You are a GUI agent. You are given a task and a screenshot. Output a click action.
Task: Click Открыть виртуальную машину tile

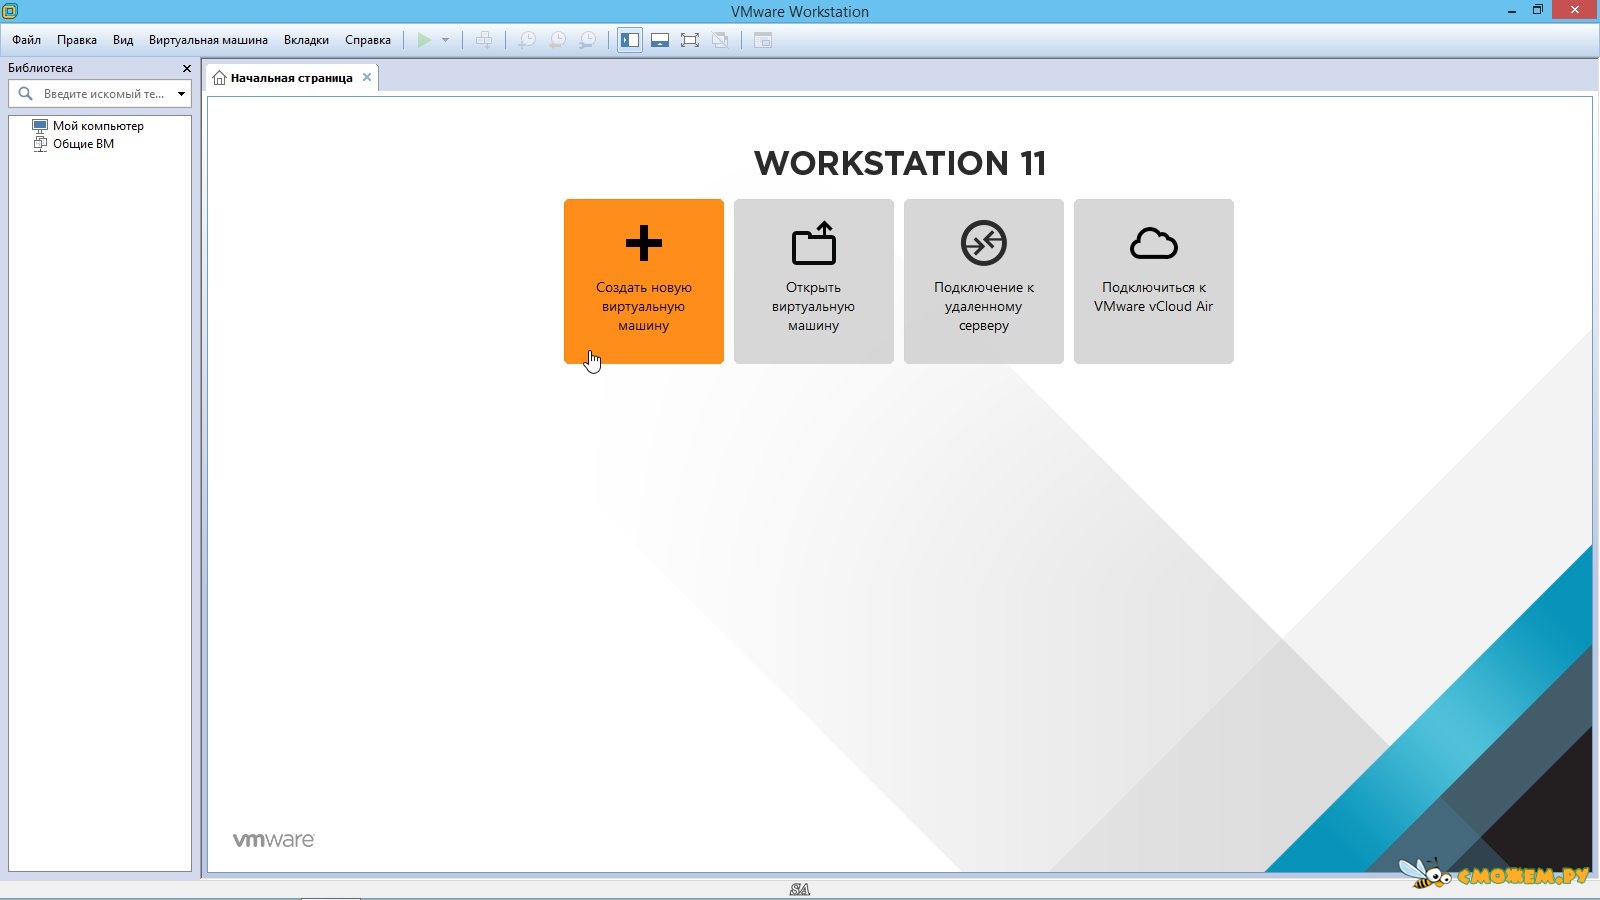(x=814, y=281)
